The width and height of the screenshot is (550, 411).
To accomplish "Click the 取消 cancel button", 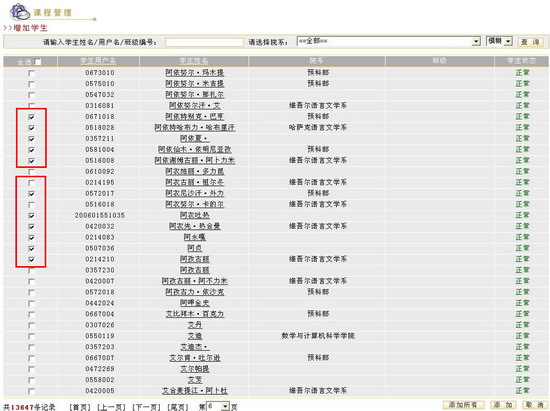I will (x=535, y=405).
